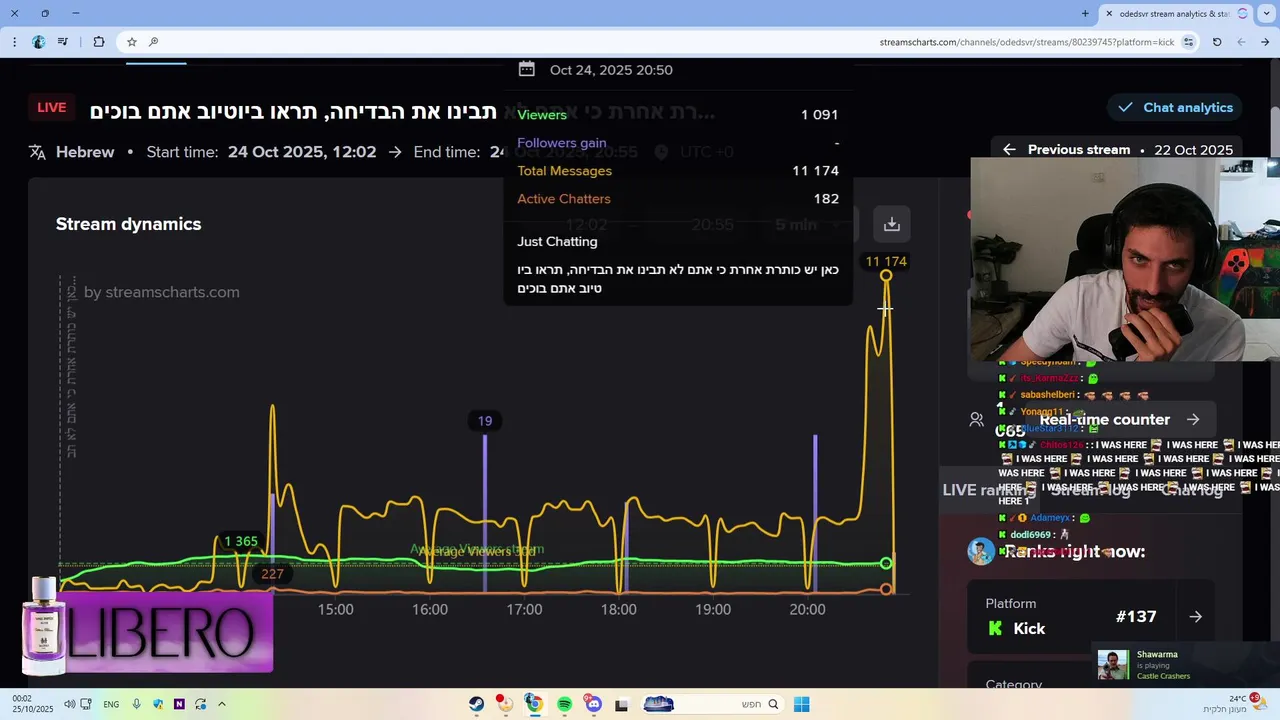This screenshot has height=720, width=1280.
Task: Click the Chrome profile avatar
Action: (39, 42)
